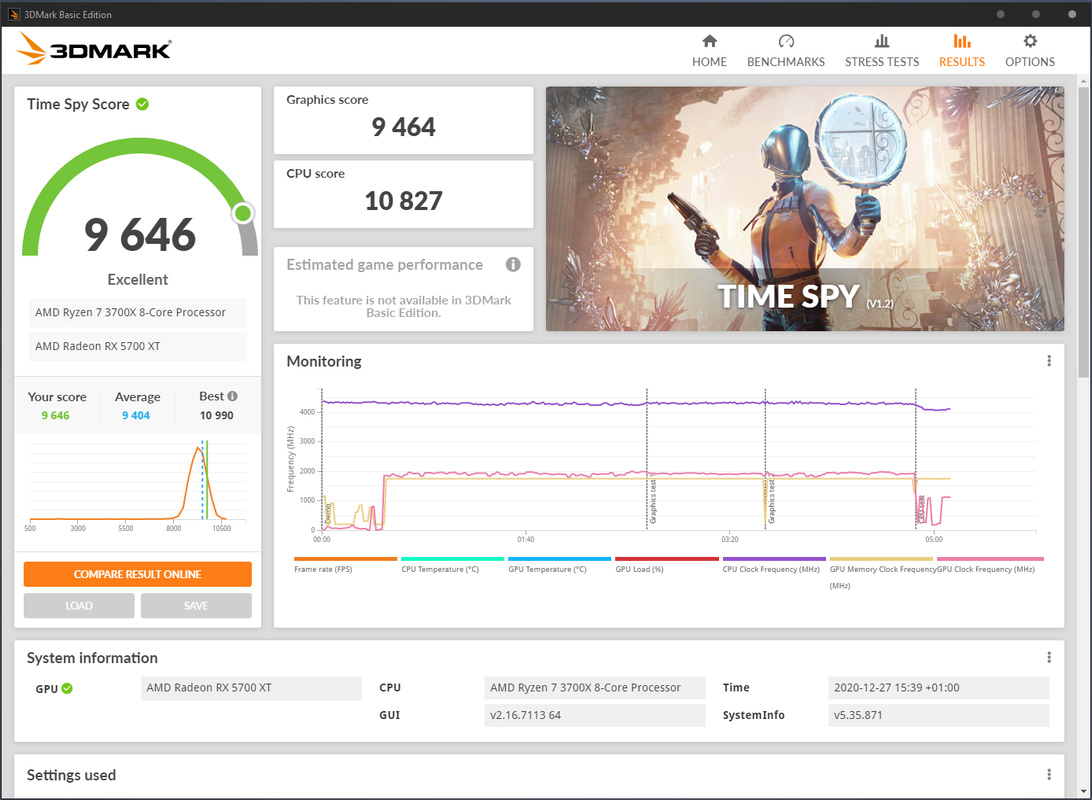Toggle GPU Temperature legend entry
Screen dimensions: 1092x800
(559, 565)
